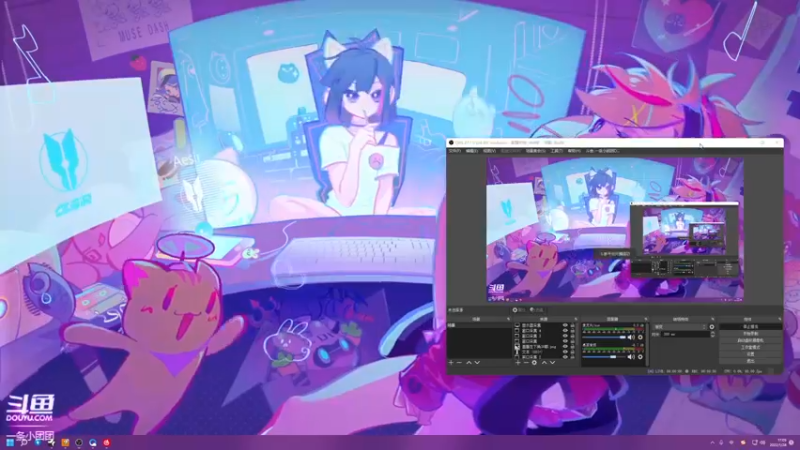Click the OBS icon on the taskbar
The width and height of the screenshot is (800, 450).
[x=79, y=442]
